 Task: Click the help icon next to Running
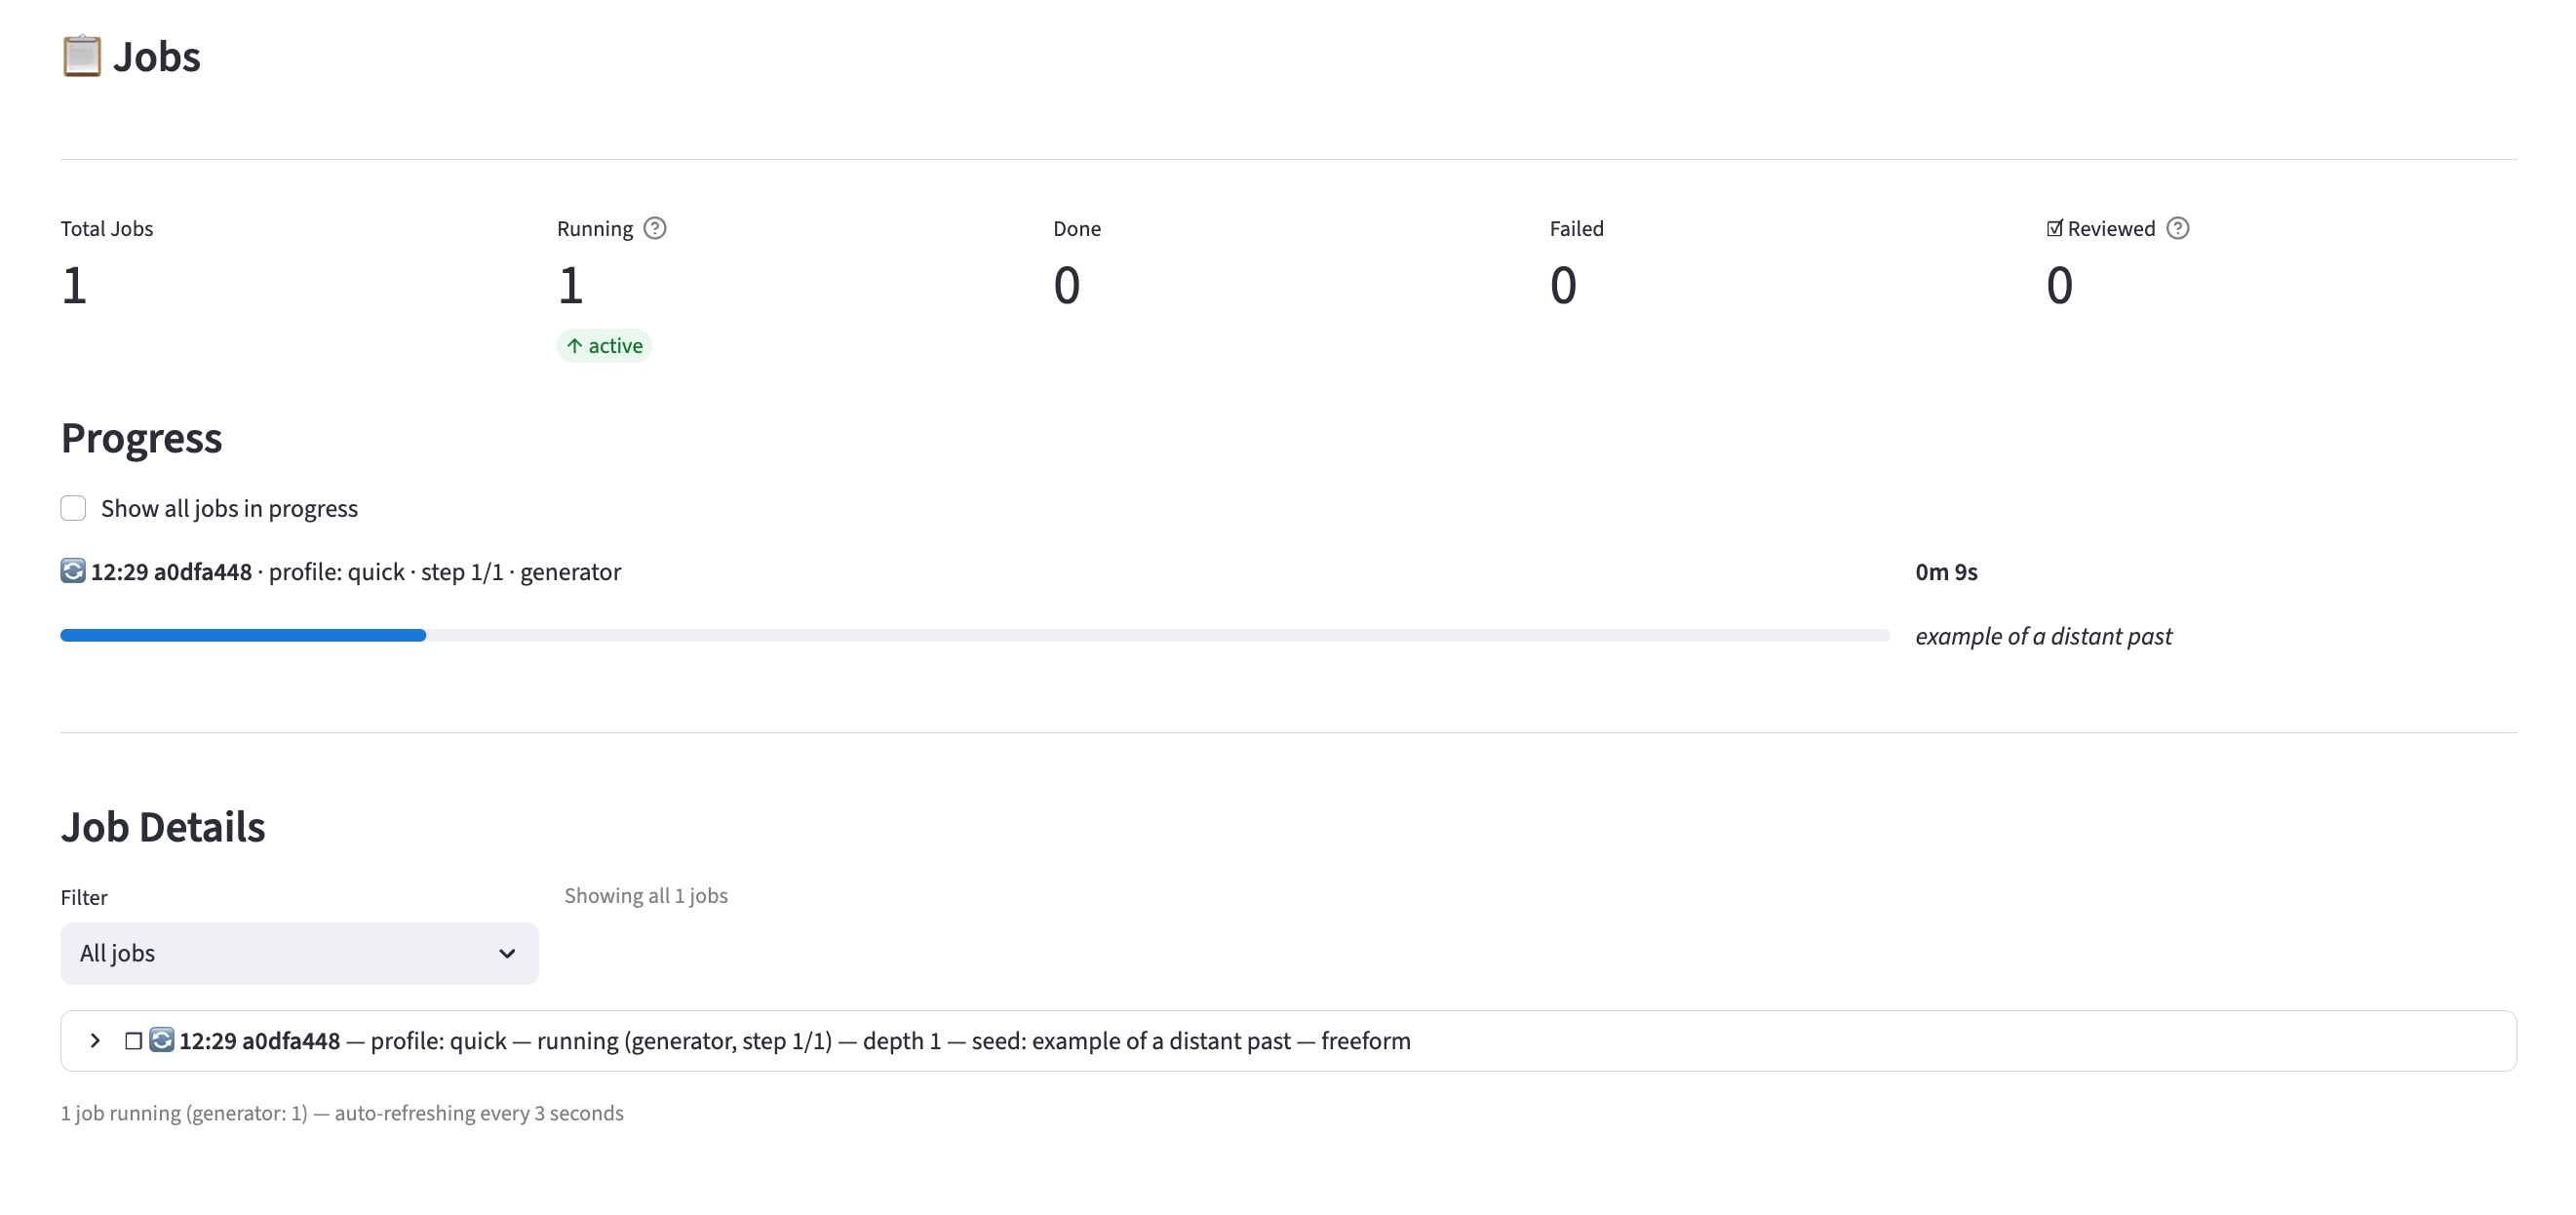click(655, 228)
